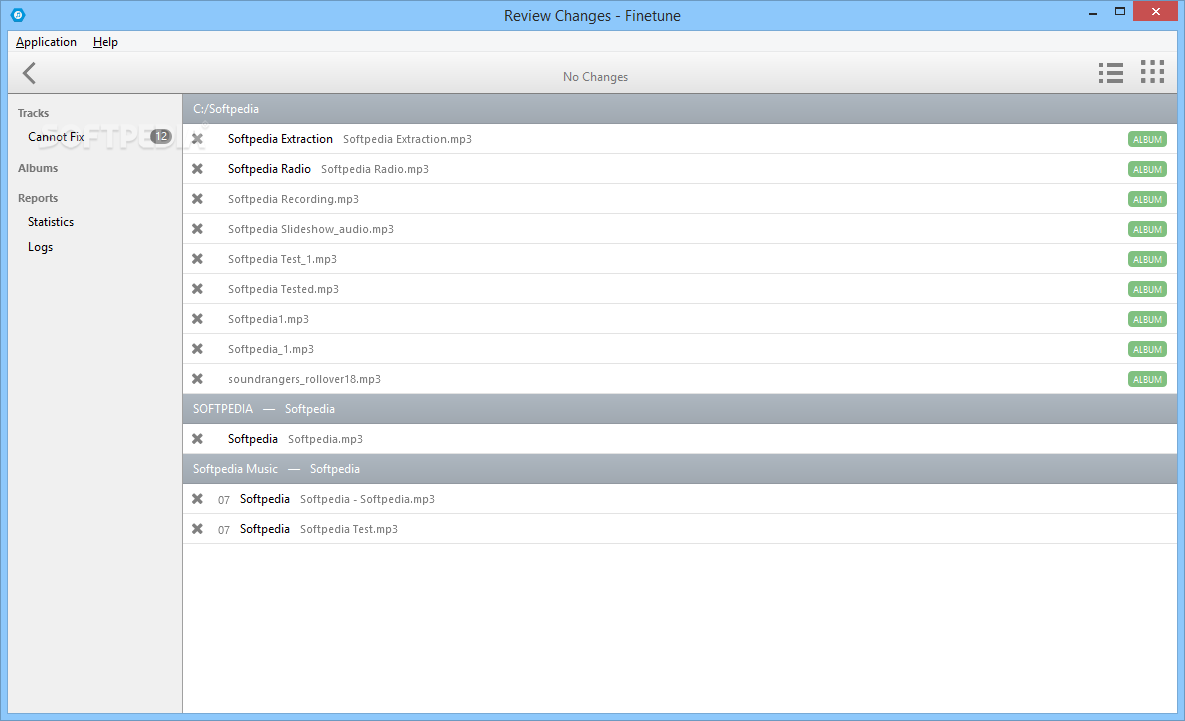Click the X icon for Softpedia Test_1.mp3
This screenshot has width=1185, height=721.
click(197, 258)
